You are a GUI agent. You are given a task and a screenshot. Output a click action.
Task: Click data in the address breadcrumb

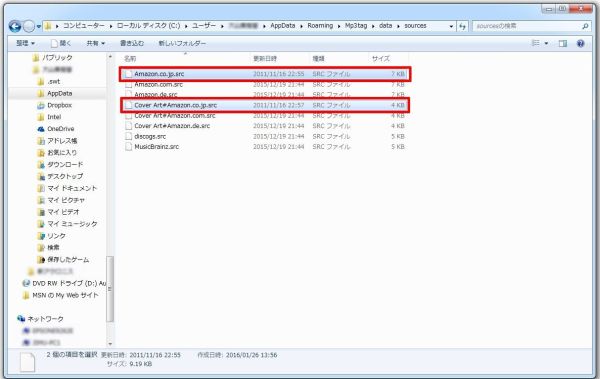pyautogui.click(x=385, y=26)
